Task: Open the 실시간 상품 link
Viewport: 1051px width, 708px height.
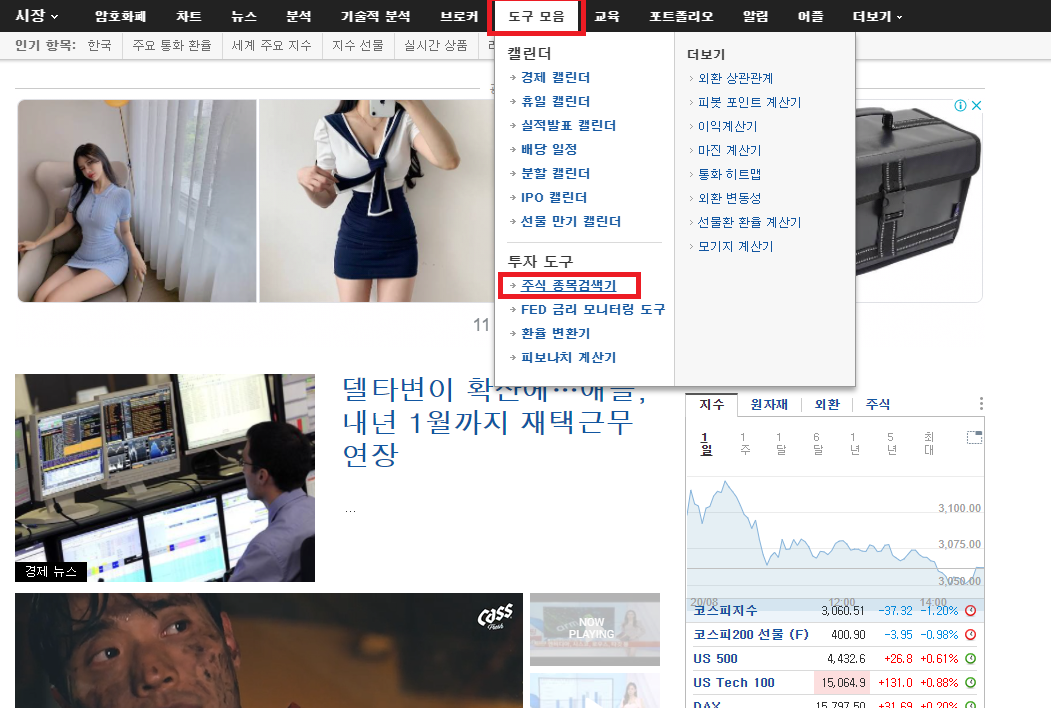Action: [x=436, y=46]
